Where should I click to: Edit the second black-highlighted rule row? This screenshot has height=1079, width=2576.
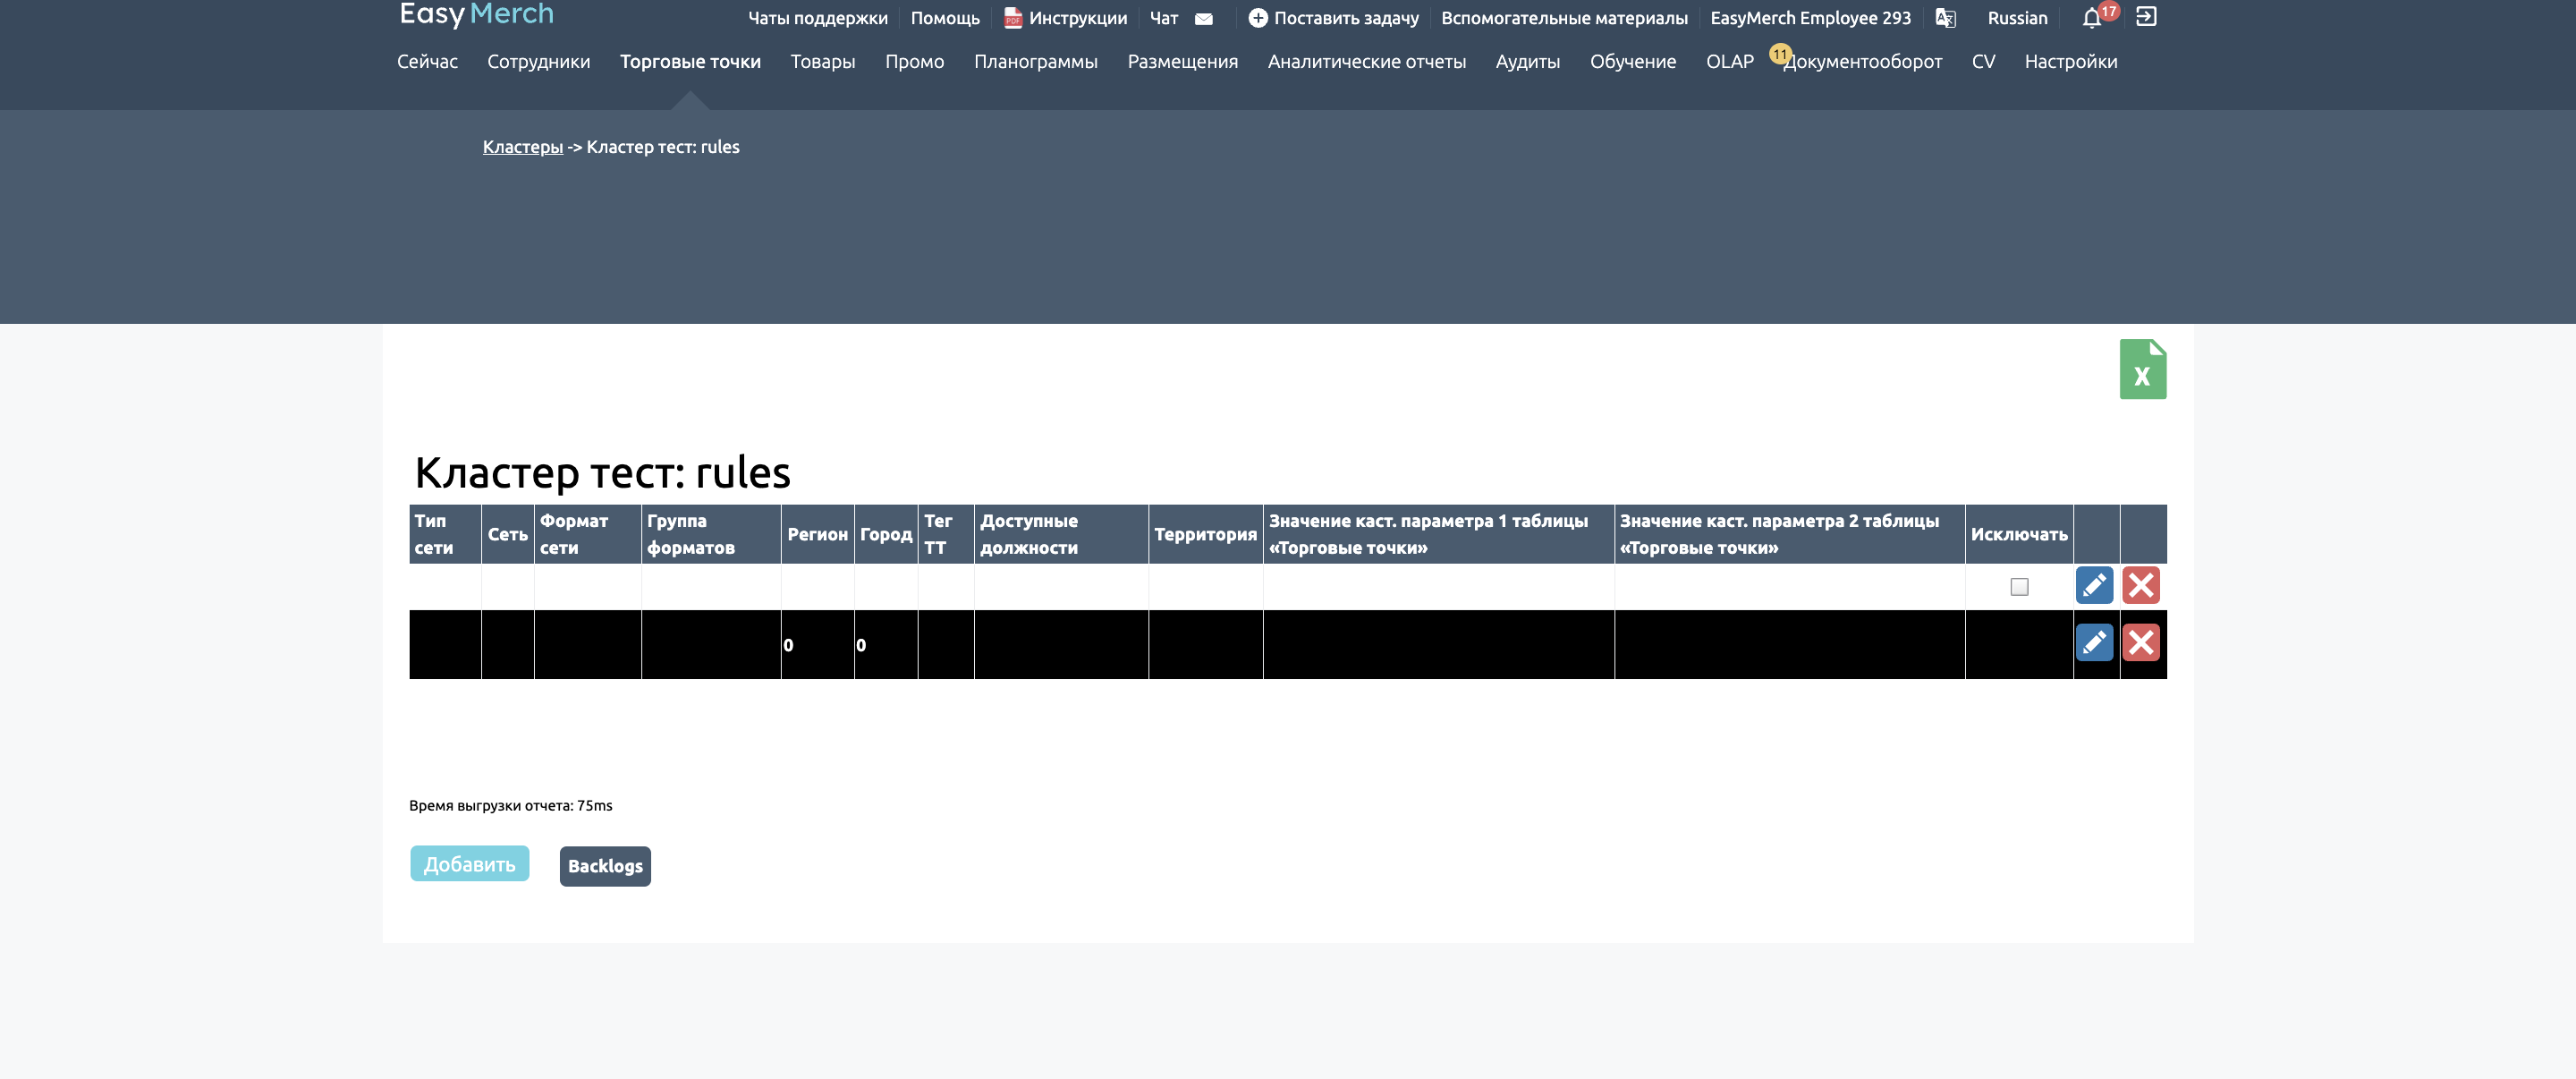point(2094,643)
